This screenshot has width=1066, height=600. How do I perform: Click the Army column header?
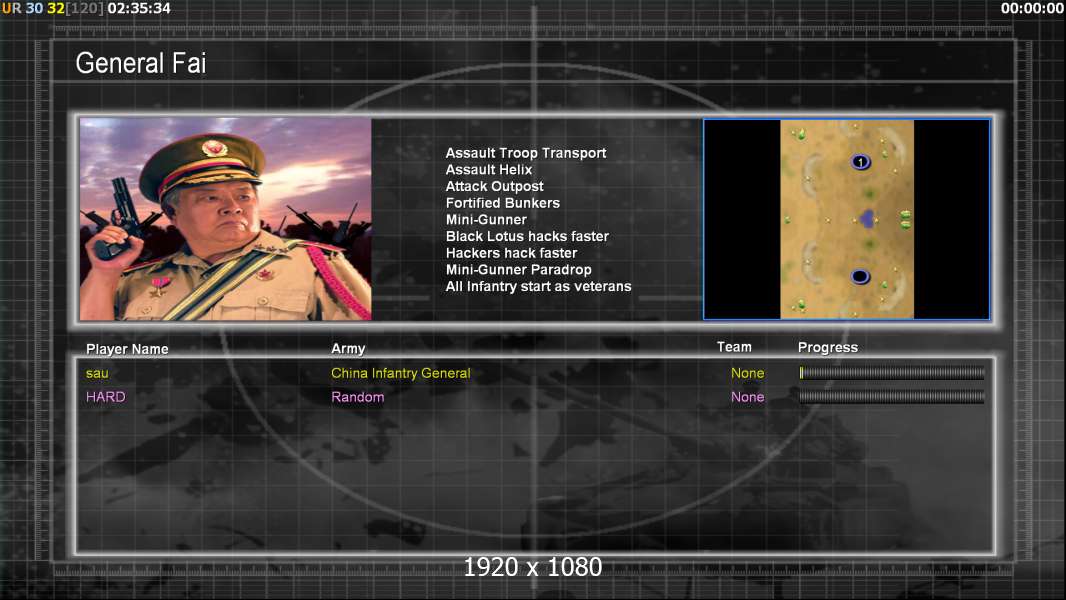pyautogui.click(x=348, y=349)
